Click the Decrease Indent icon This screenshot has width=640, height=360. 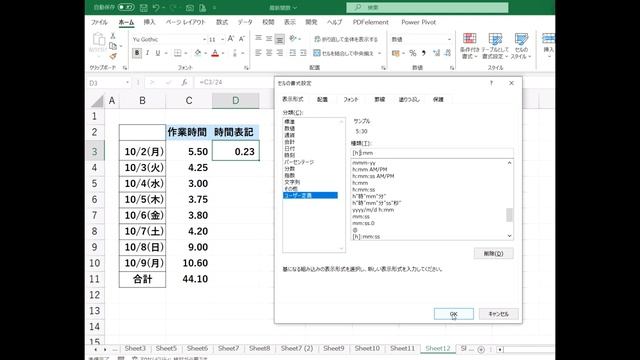pos(293,53)
